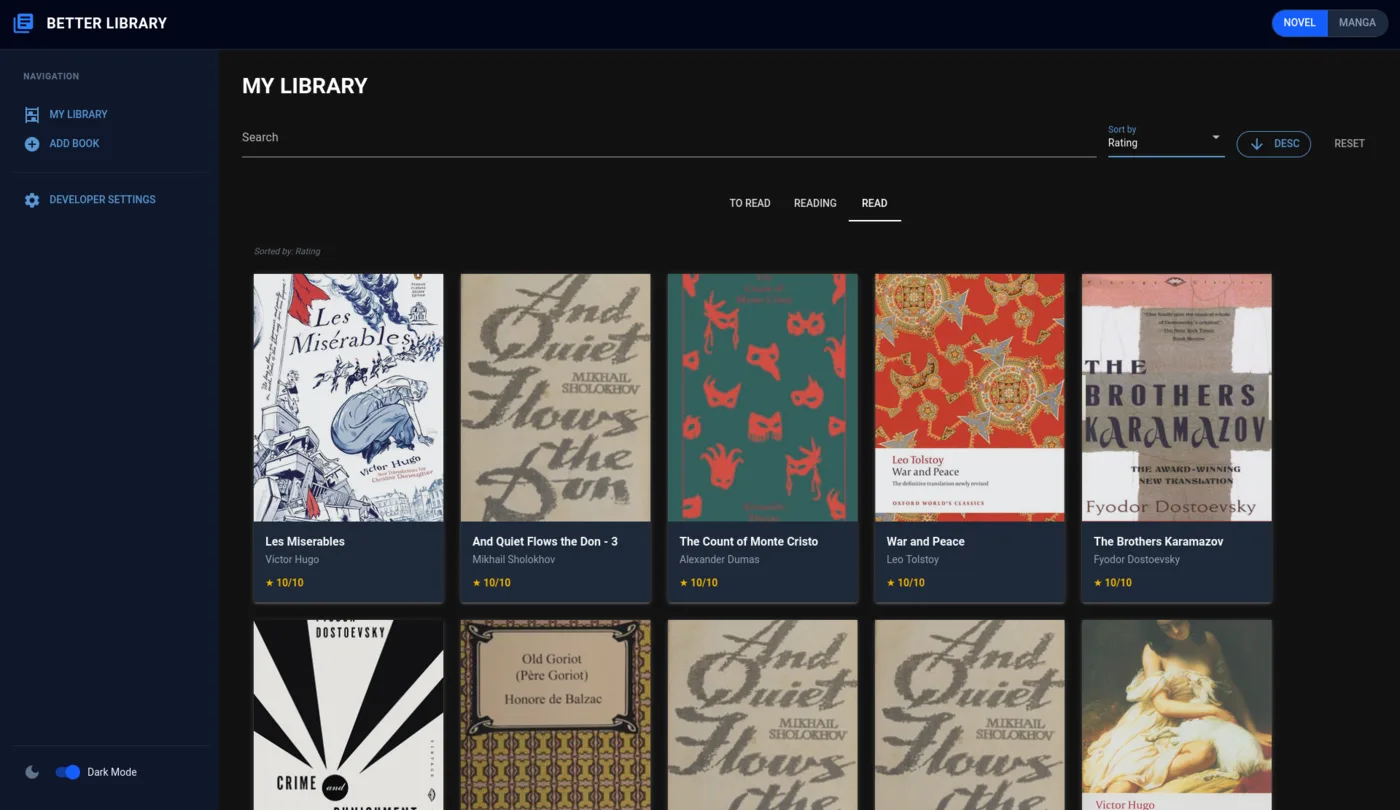Click the 10/10 rating of The Count of Monte Cristo
Image resolution: width=1400 pixels, height=810 pixels.
[x=699, y=582]
